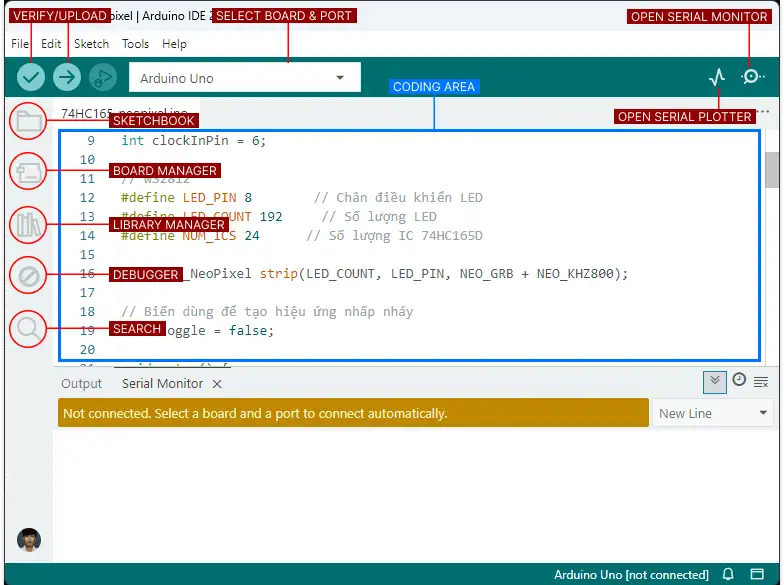Select the Serial Monitor tab

(162, 384)
